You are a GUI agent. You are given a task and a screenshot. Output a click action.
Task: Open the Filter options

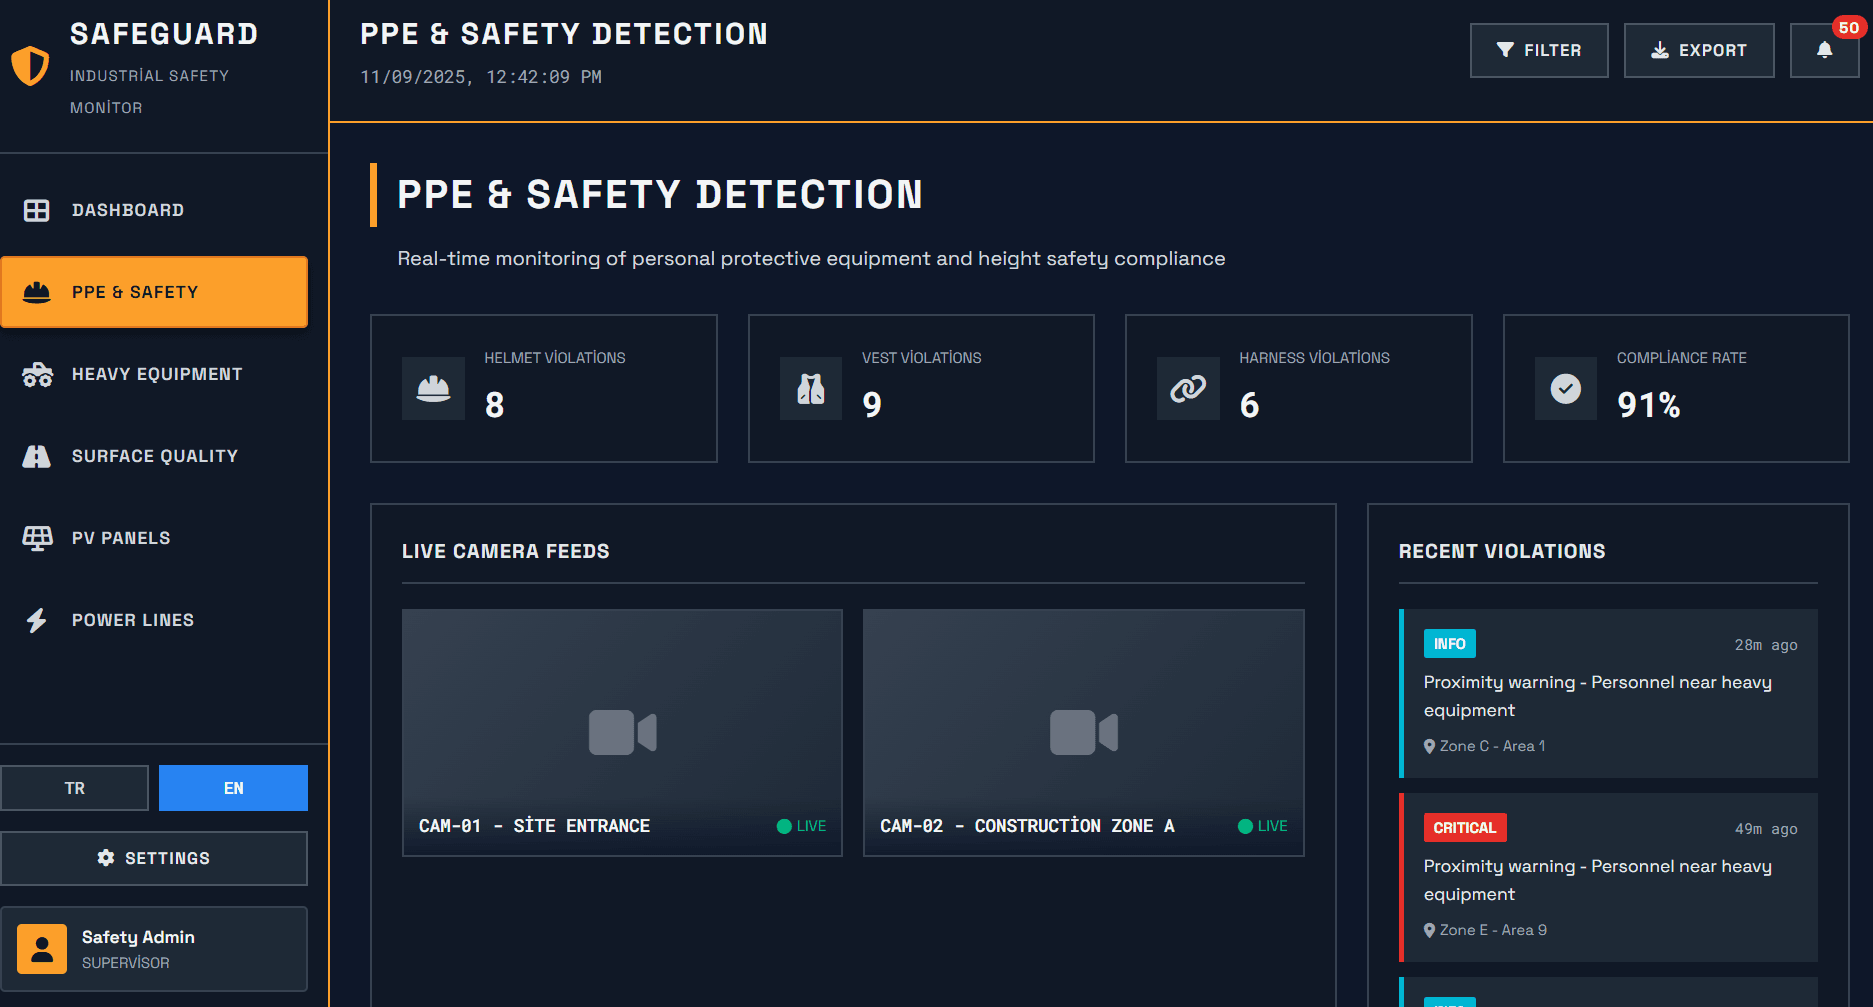point(1539,50)
